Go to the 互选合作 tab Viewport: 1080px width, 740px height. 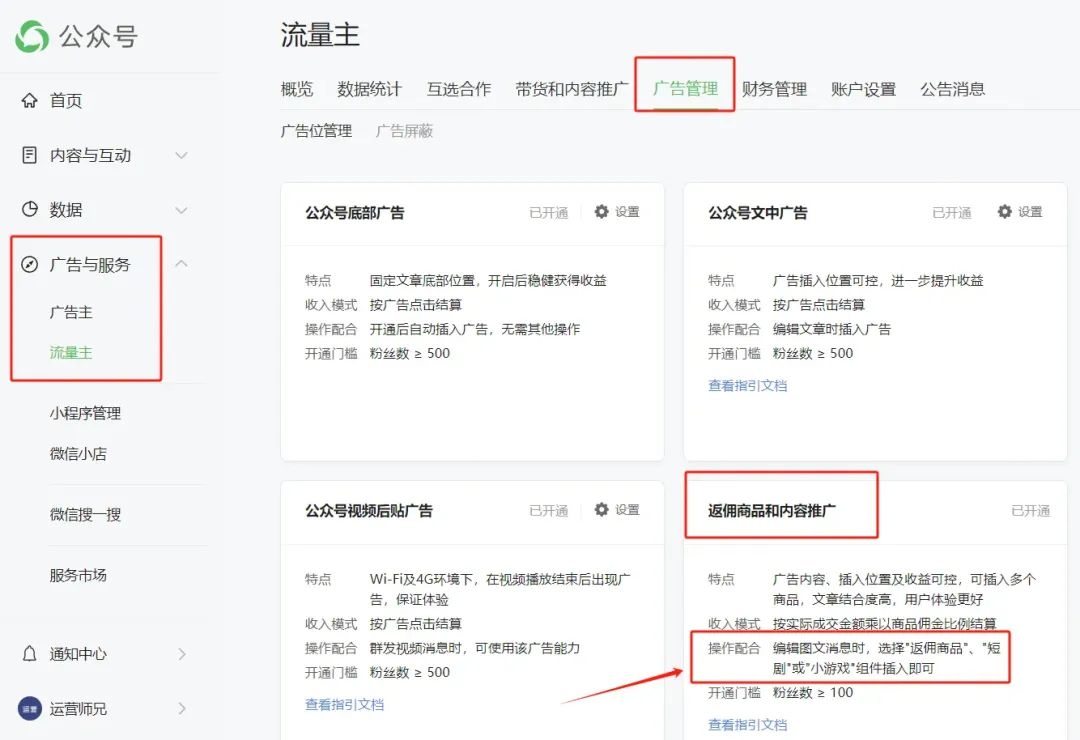(459, 89)
